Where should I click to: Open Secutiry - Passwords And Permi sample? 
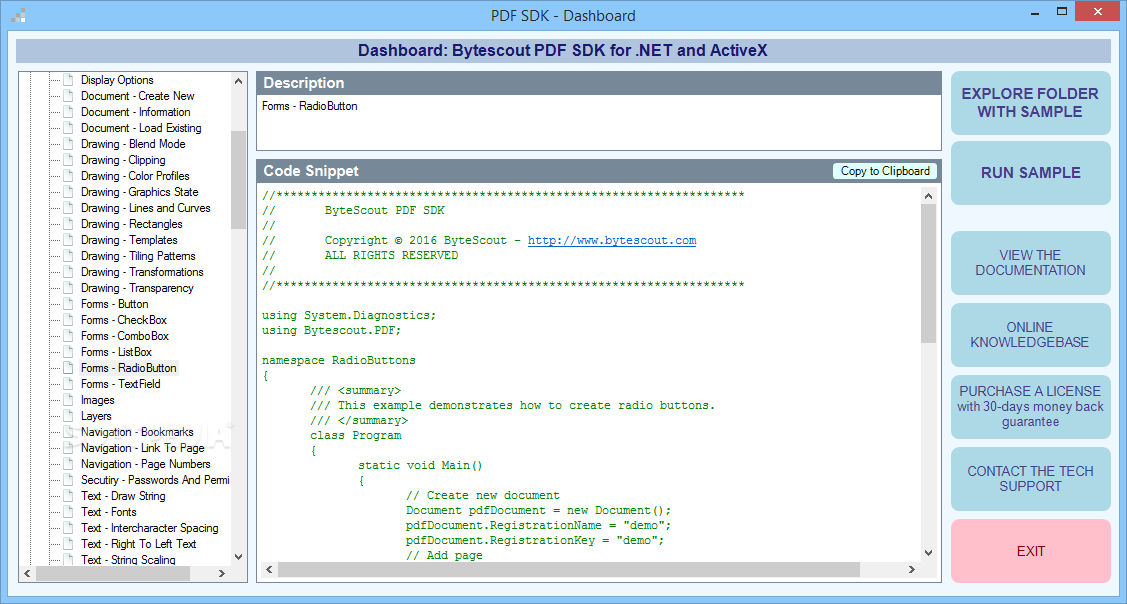tap(155, 480)
